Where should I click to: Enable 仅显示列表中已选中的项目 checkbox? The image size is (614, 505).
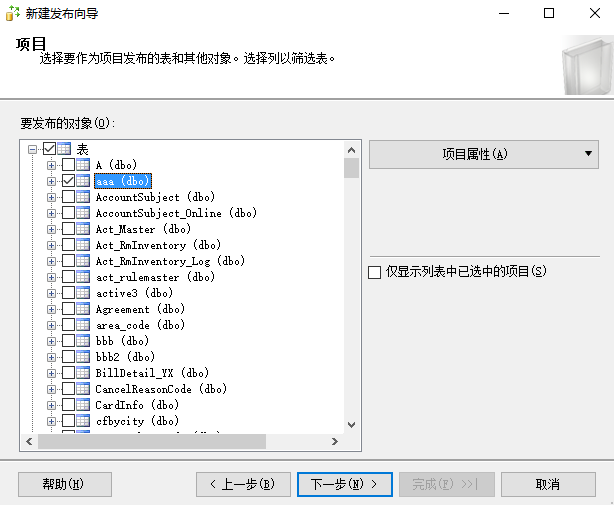[x=375, y=271]
